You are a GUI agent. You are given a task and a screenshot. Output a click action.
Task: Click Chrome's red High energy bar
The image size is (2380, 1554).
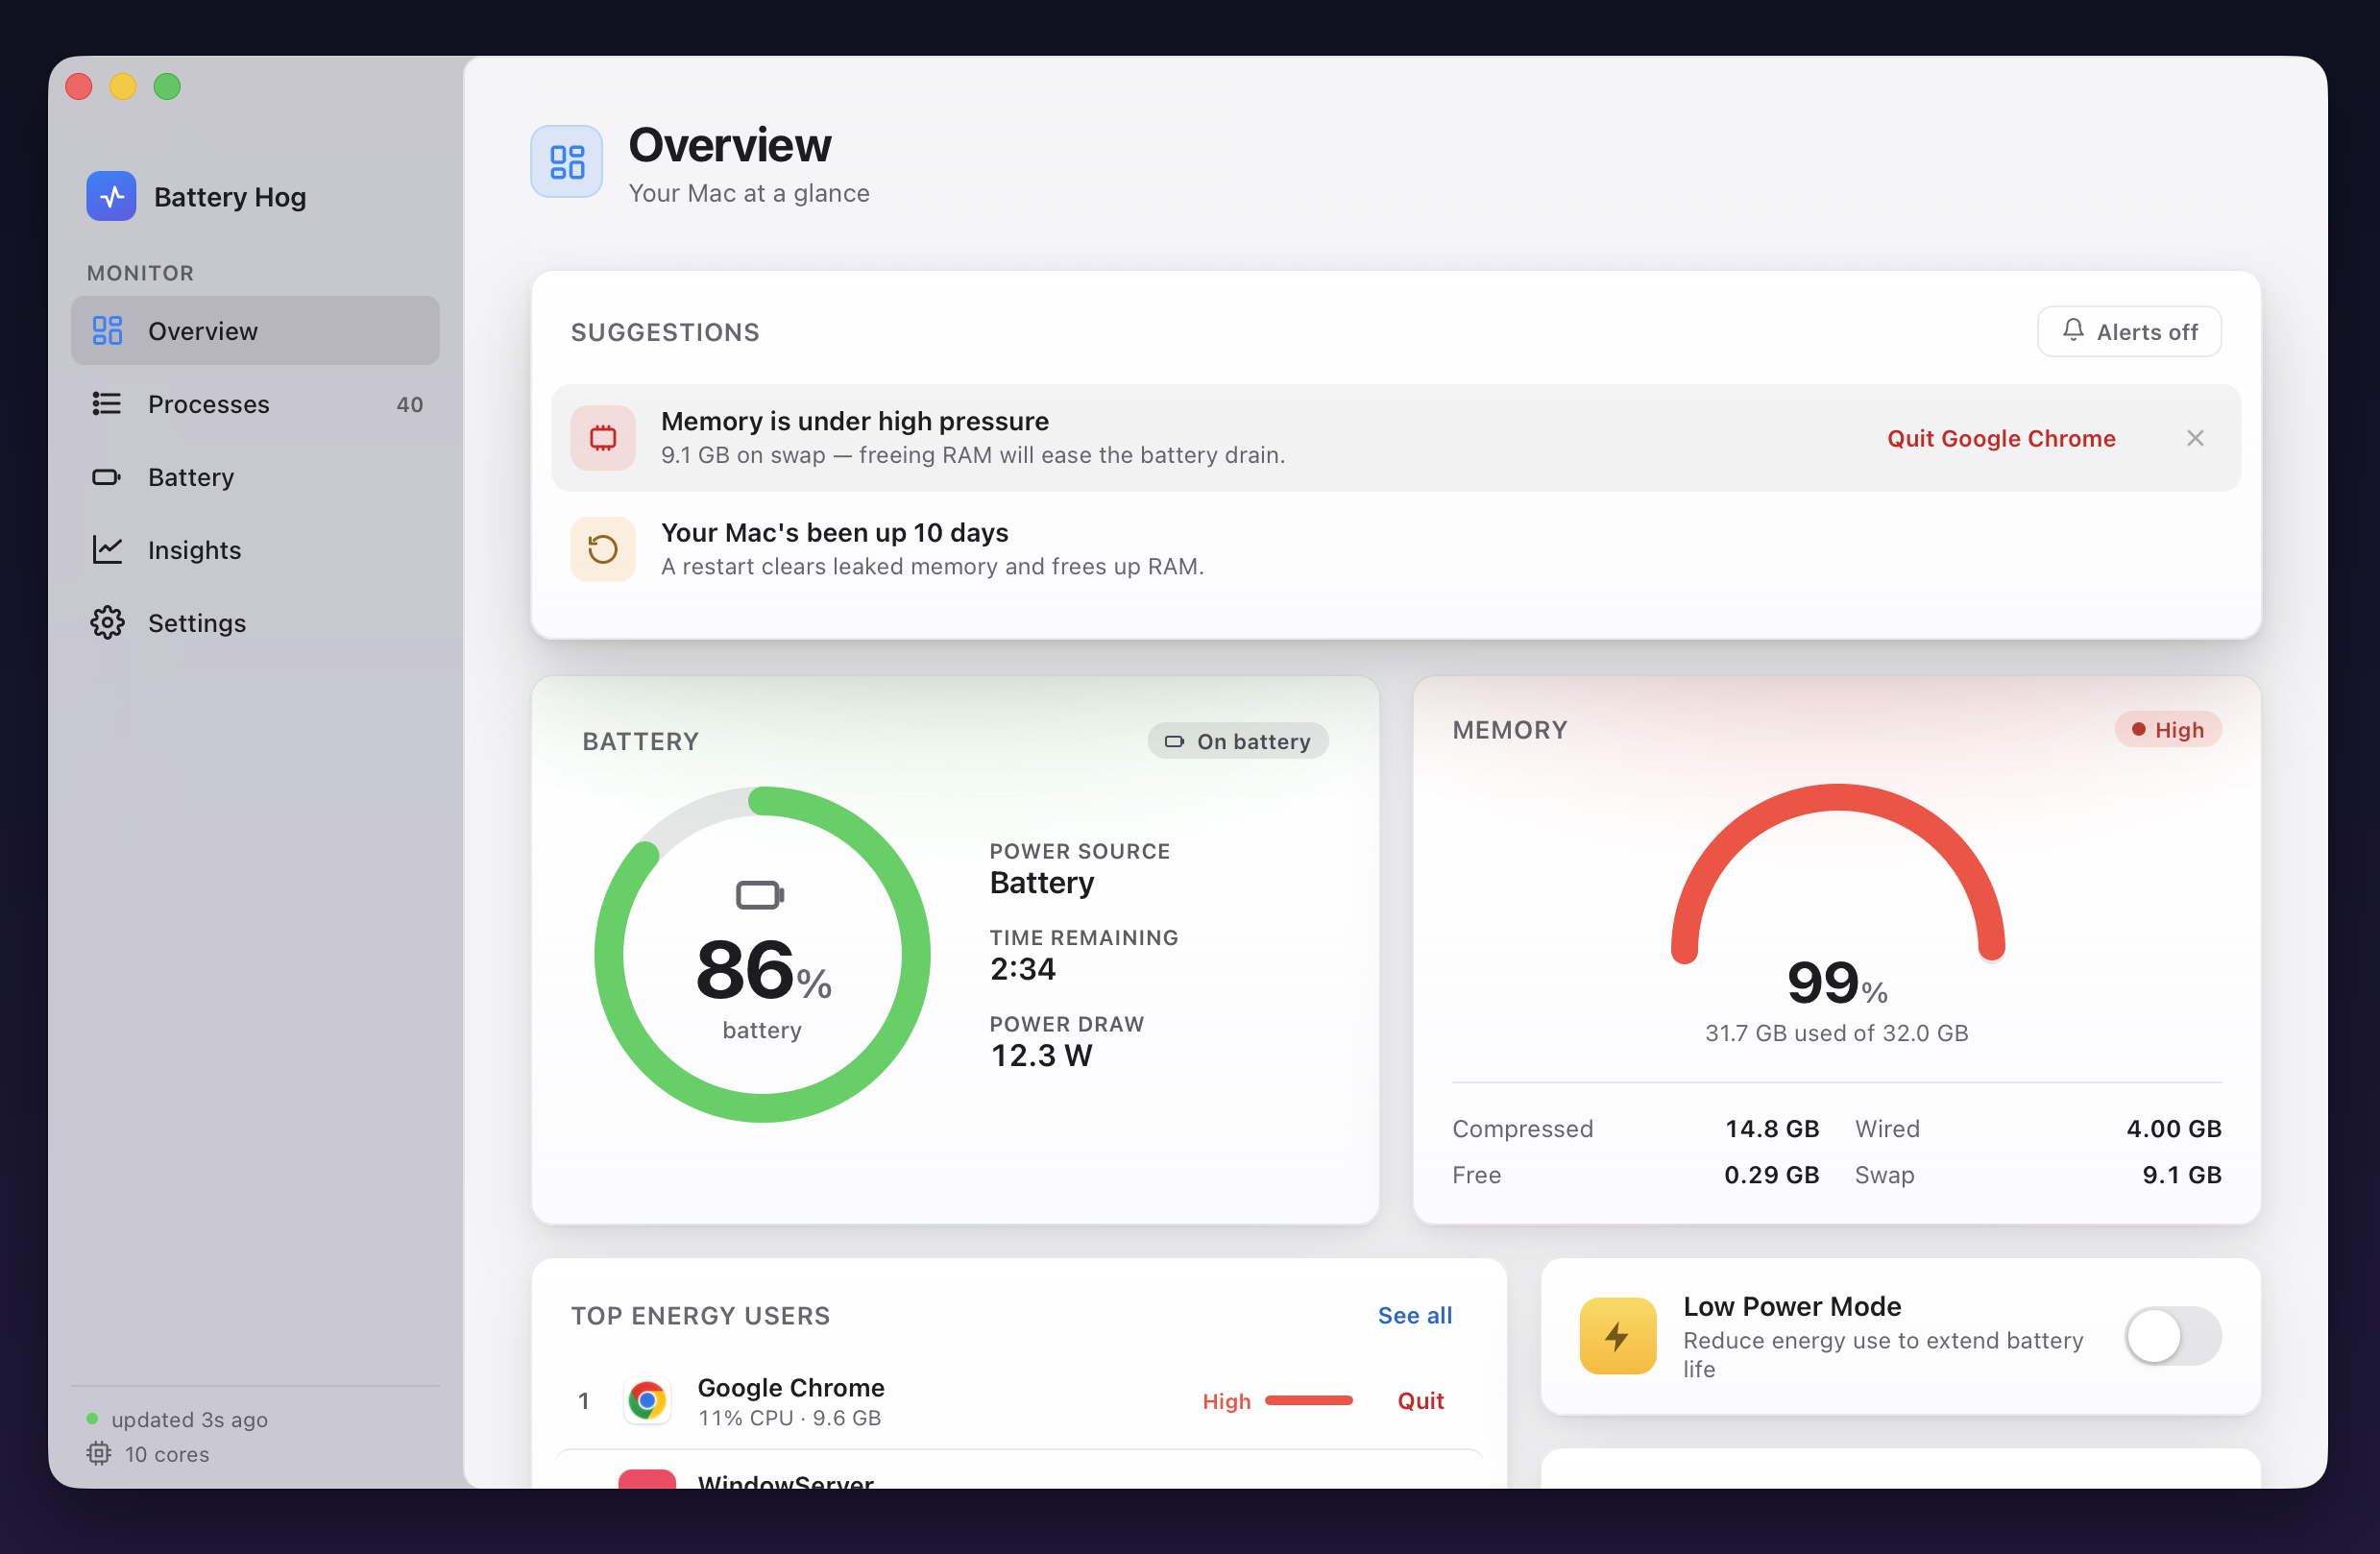tap(1308, 1400)
